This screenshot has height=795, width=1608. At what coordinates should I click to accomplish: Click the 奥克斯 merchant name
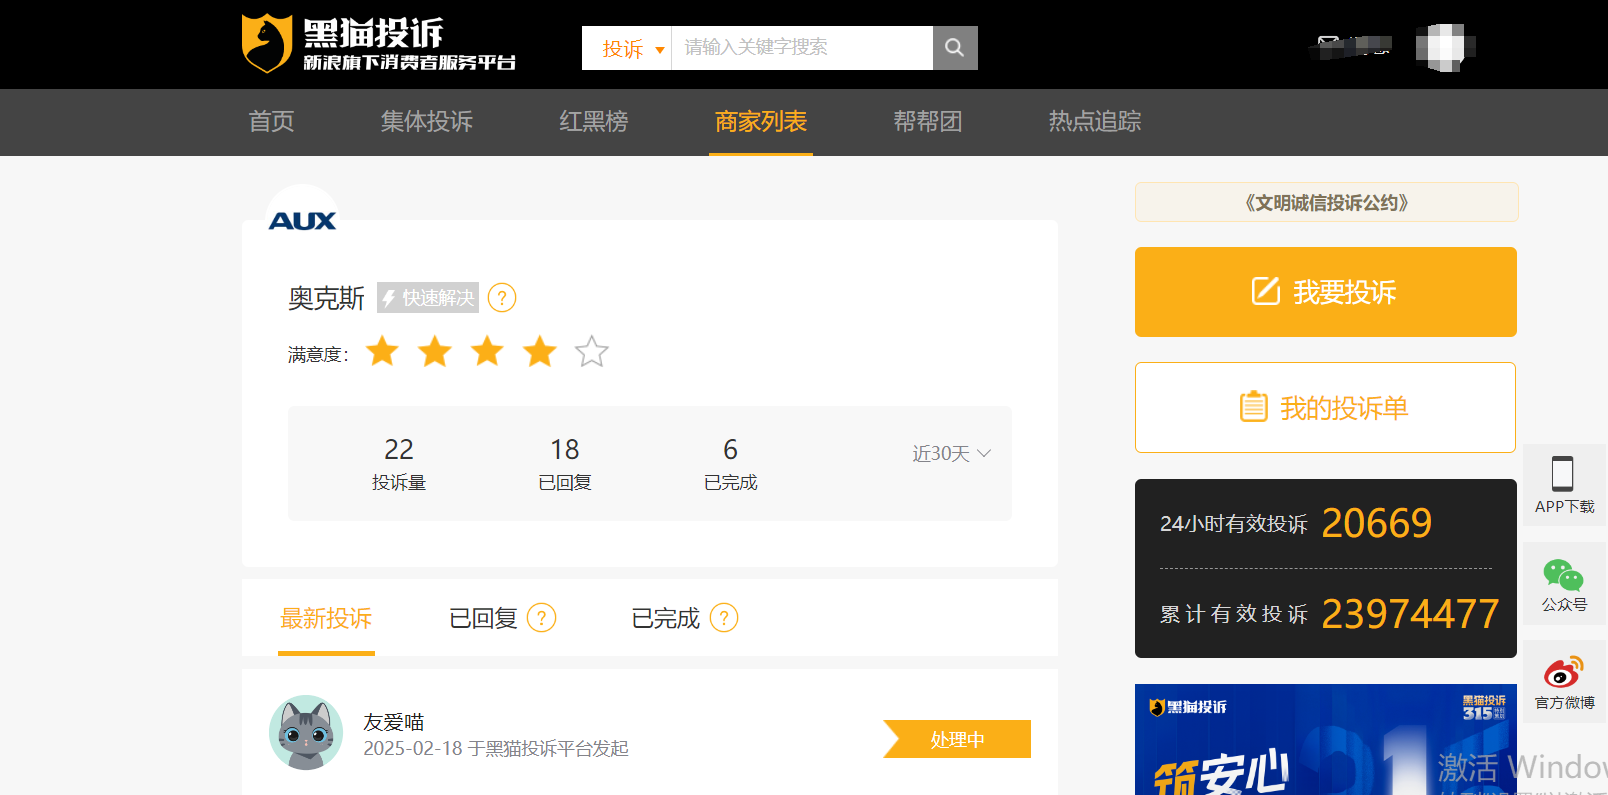327,298
